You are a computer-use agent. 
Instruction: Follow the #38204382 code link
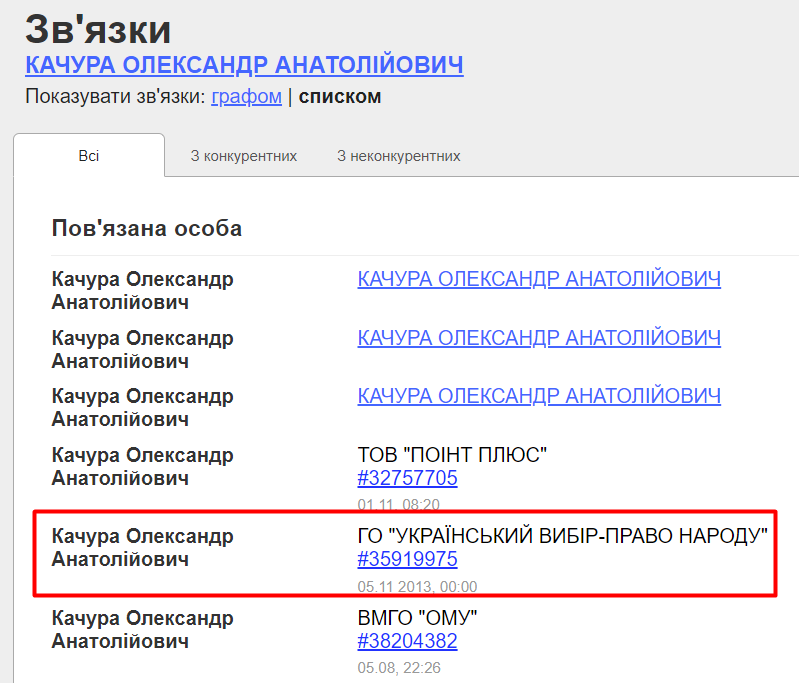click(x=407, y=641)
